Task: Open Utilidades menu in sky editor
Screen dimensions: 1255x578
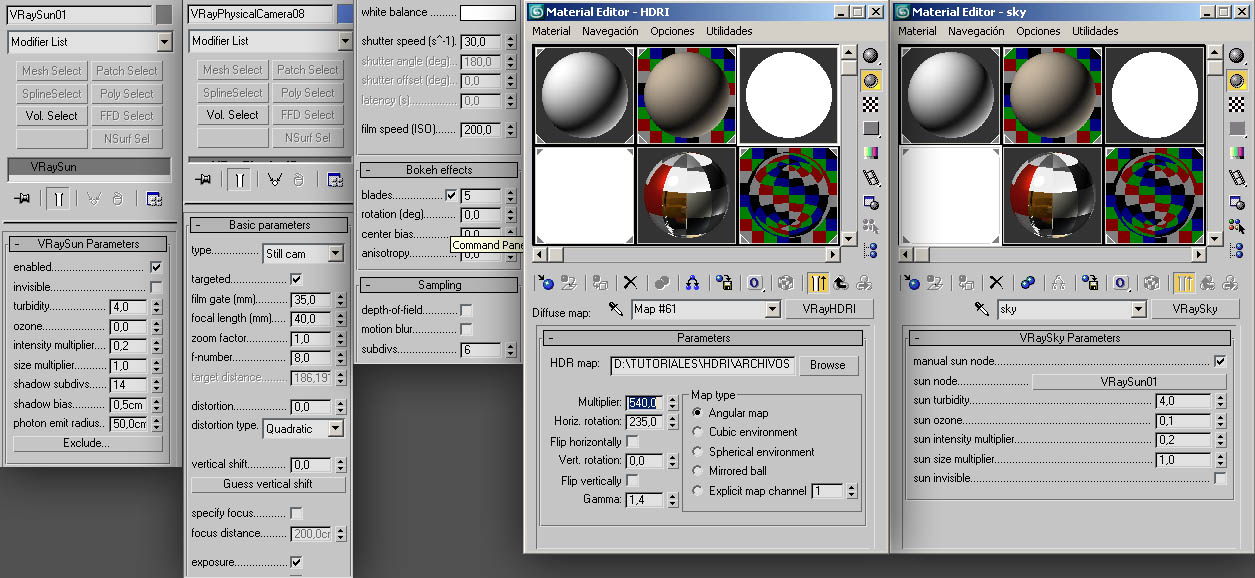Action: (x=1095, y=31)
